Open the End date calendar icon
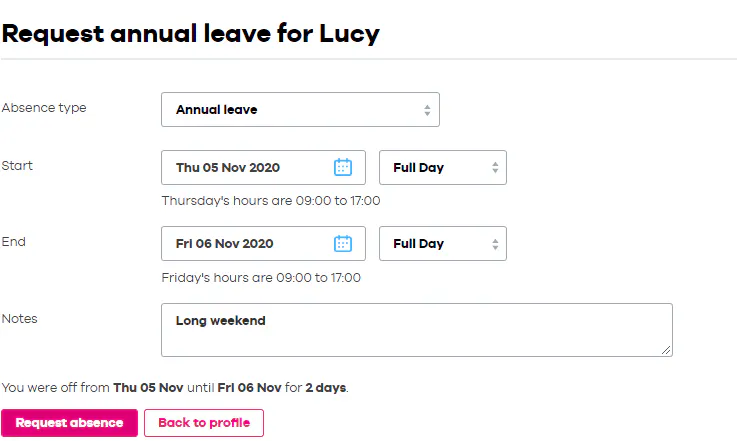 pos(343,243)
